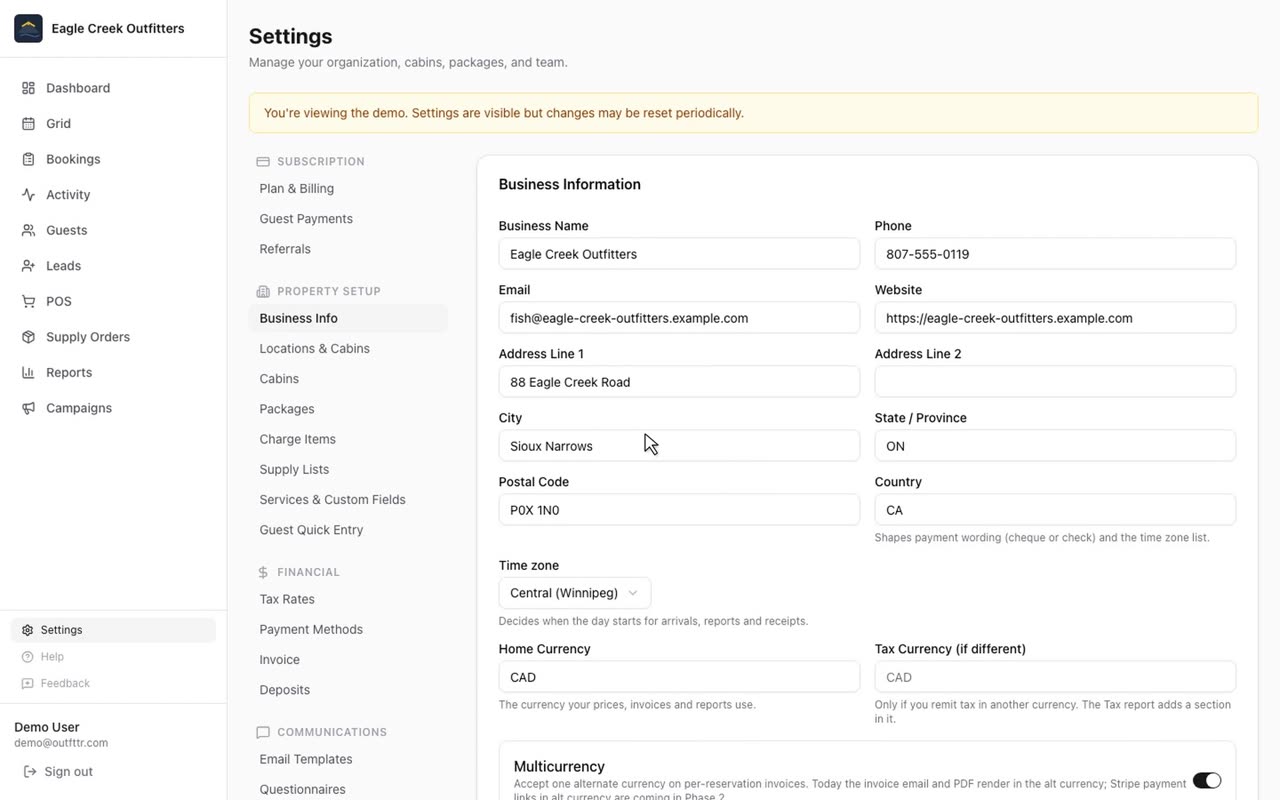This screenshot has width=1280, height=800.
Task: Click the Reports bar chart icon
Action: point(28,372)
